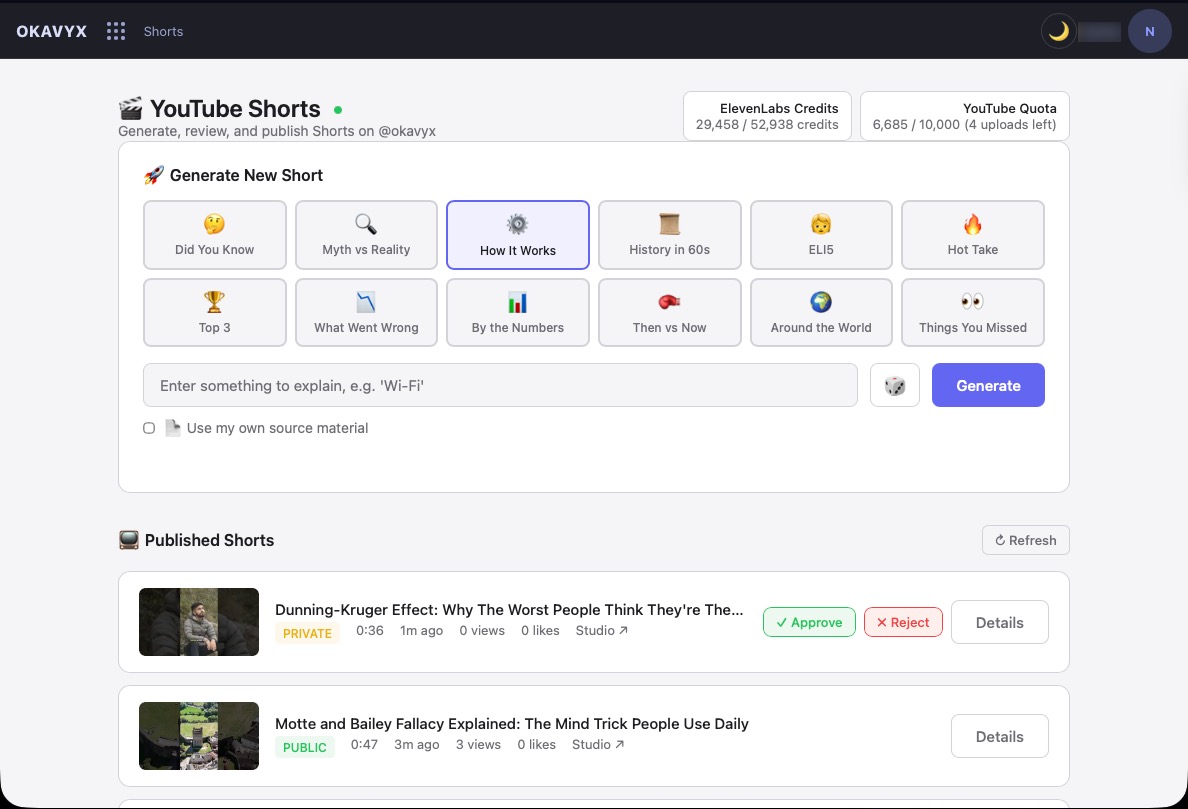The width and height of the screenshot is (1188, 809).
Task: Click the YouTube Quota box
Action: 964,116
